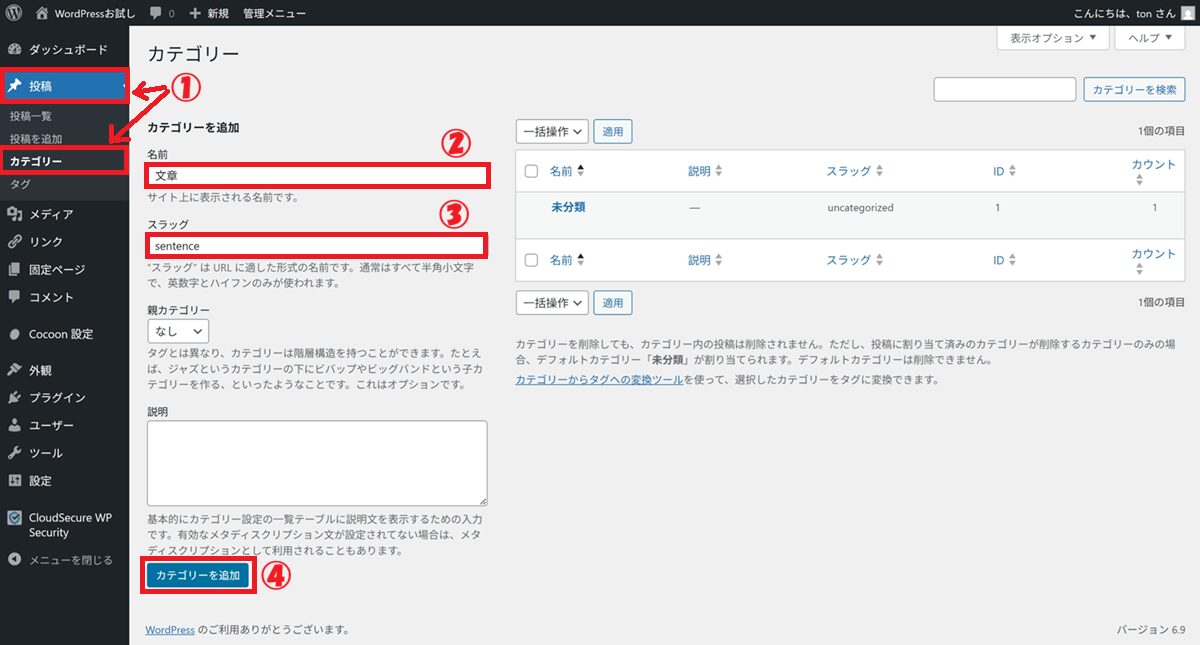Viewport: 1200px width, 645px height.
Task: Open CloudSecure WP Security shield icon
Action: (14, 518)
